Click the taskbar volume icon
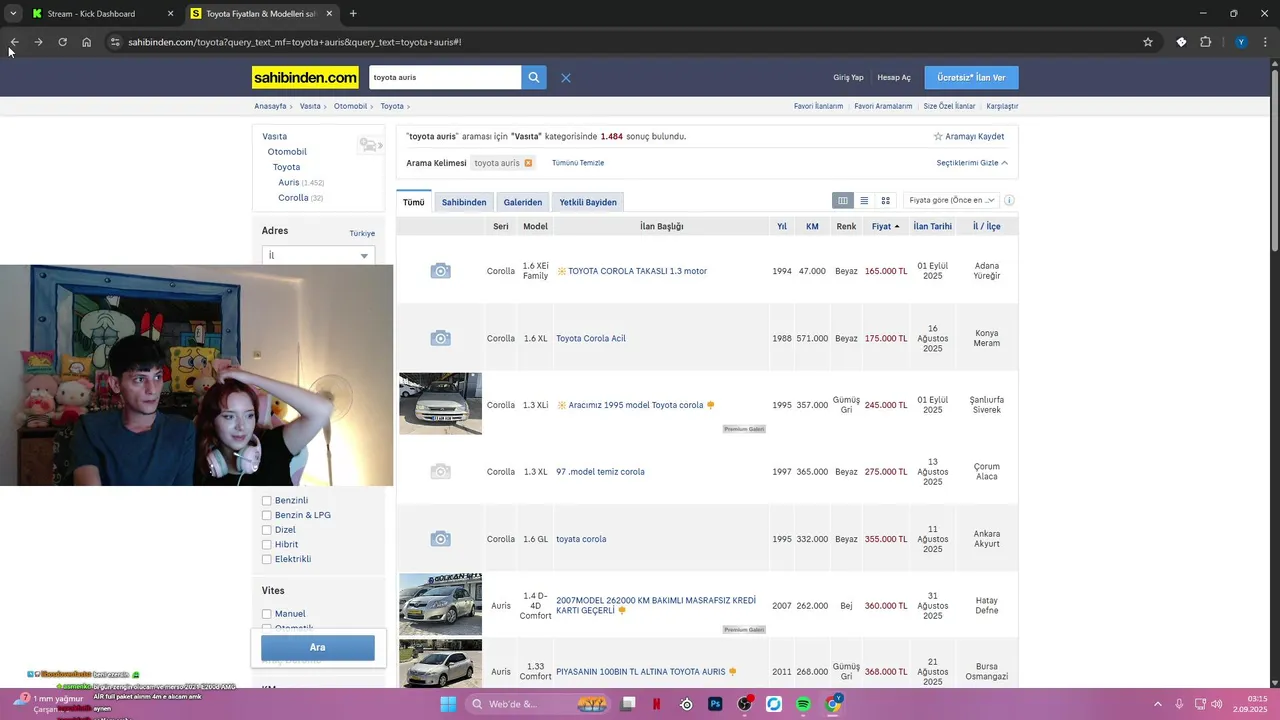This screenshot has width=1280, height=720. point(1217,704)
